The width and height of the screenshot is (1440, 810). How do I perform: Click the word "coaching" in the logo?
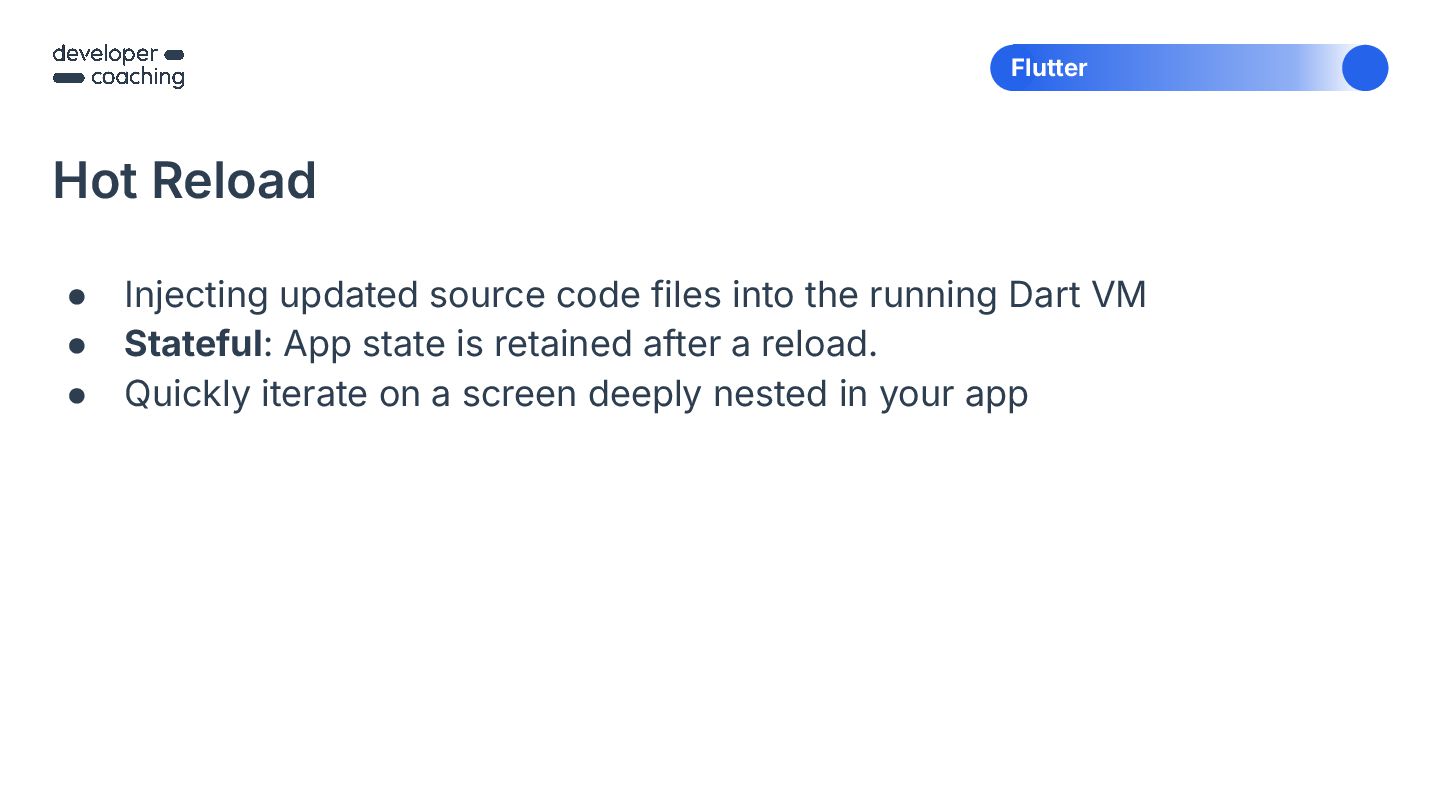138,78
